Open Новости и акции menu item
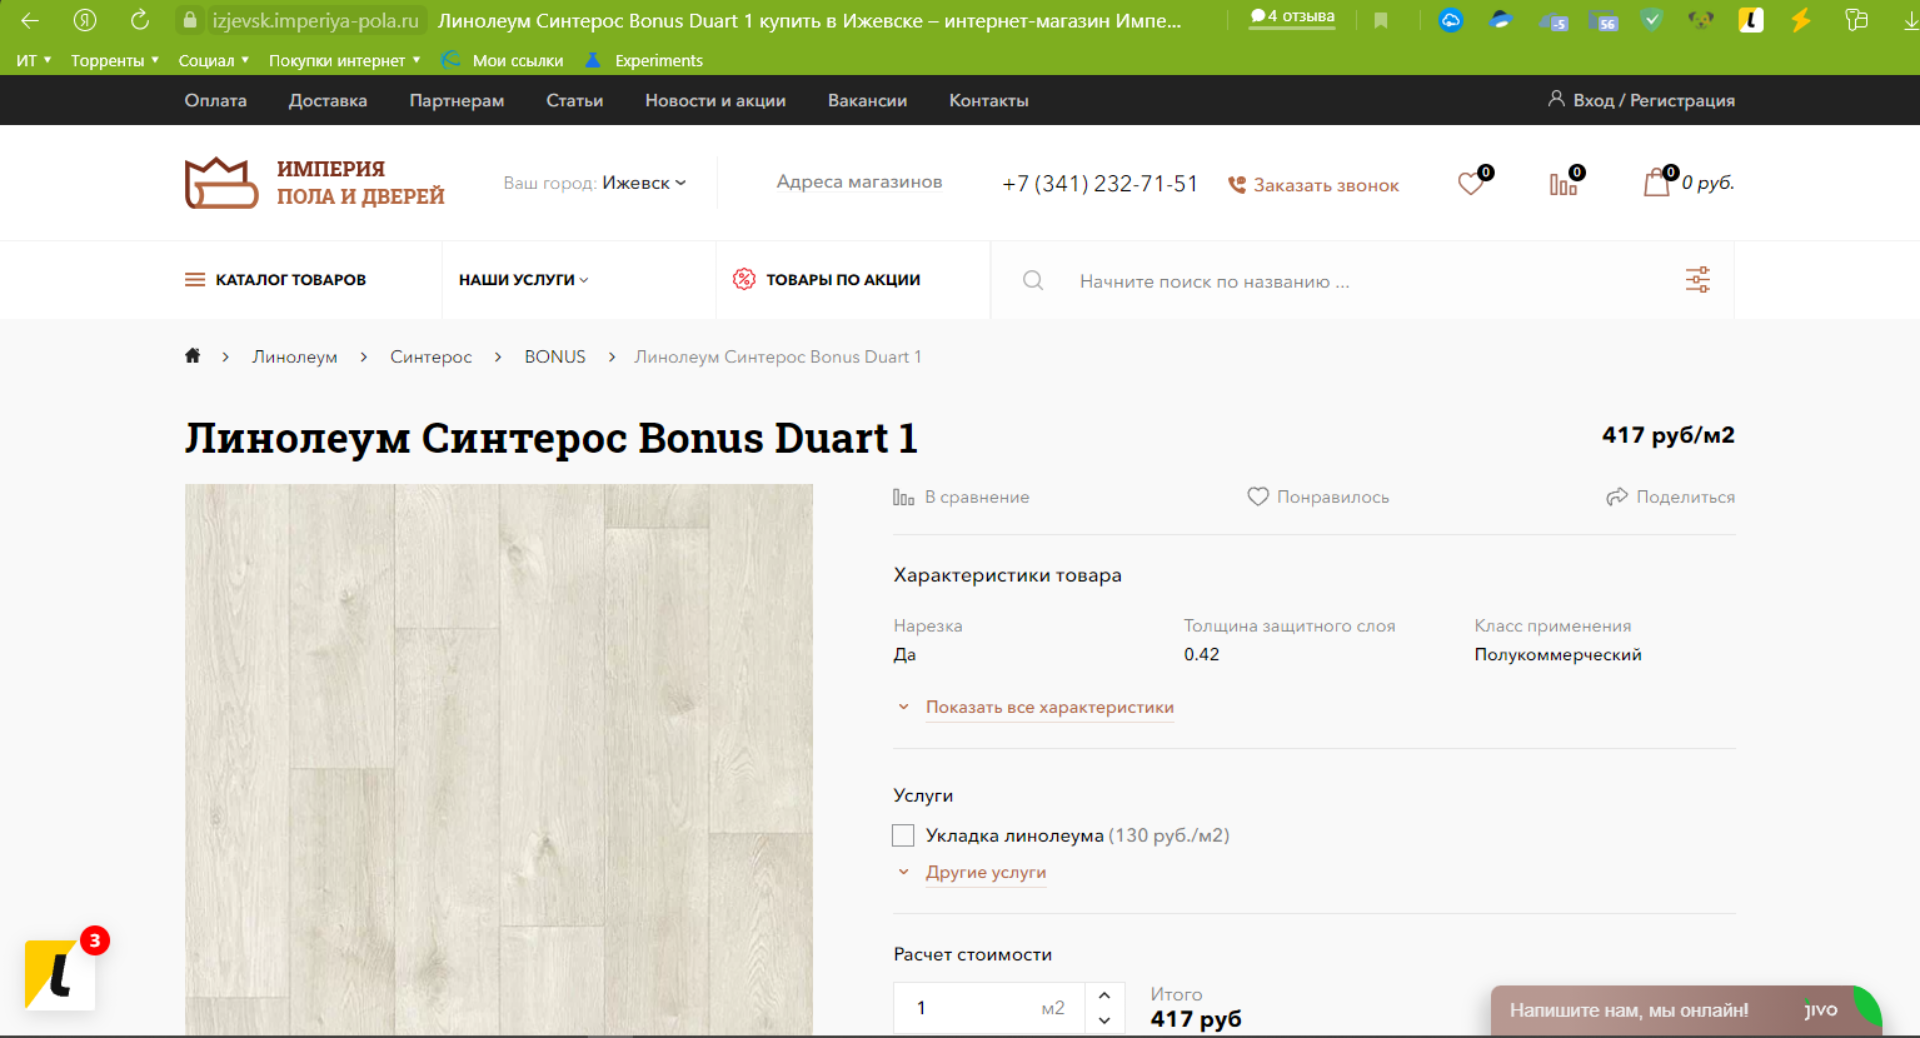The width and height of the screenshot is (1920, 1038). tap(715, 100)
